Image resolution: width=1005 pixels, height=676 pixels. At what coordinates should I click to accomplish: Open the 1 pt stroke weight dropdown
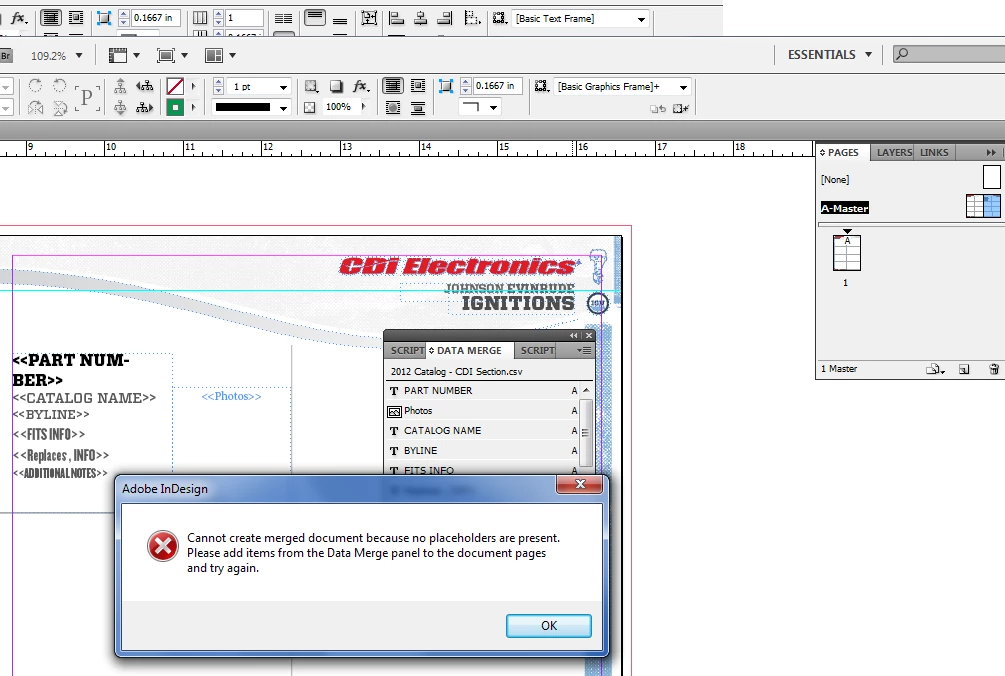point(283,87)
